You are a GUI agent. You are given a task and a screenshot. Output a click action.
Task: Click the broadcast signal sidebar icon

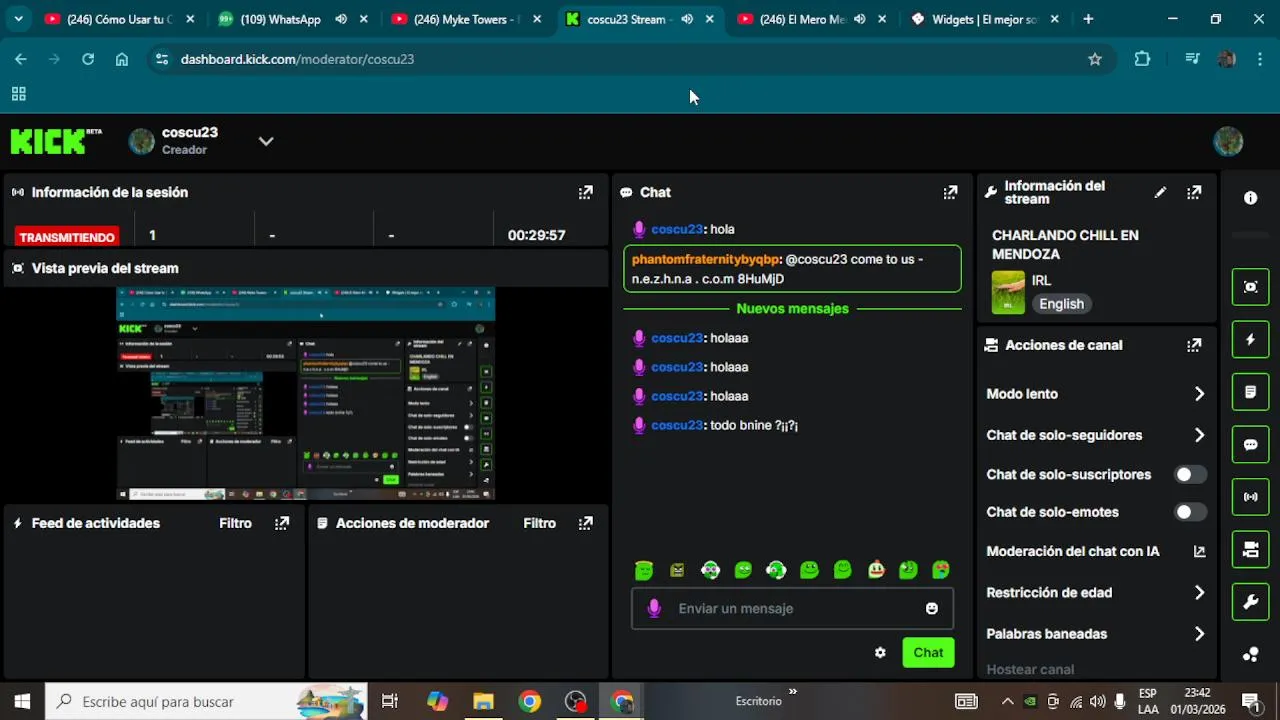(x=1250, y=497)
